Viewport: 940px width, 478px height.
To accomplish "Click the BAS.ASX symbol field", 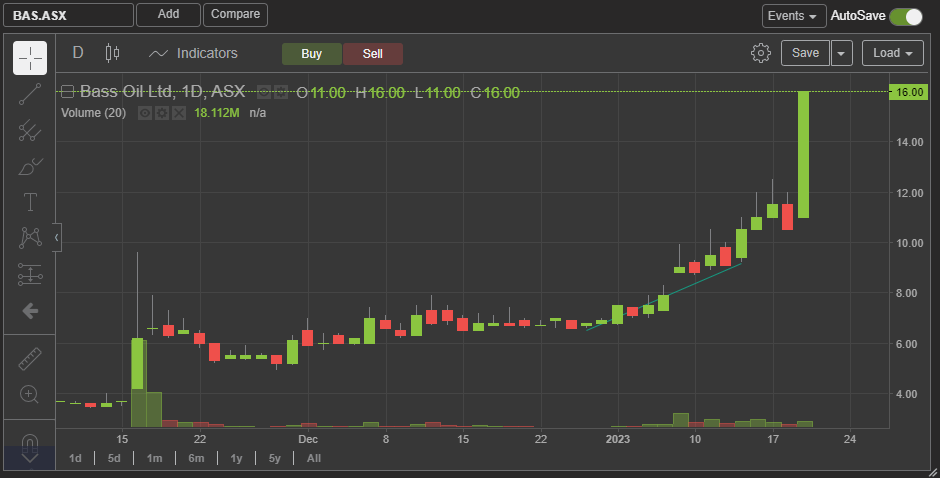I will 68,15.
